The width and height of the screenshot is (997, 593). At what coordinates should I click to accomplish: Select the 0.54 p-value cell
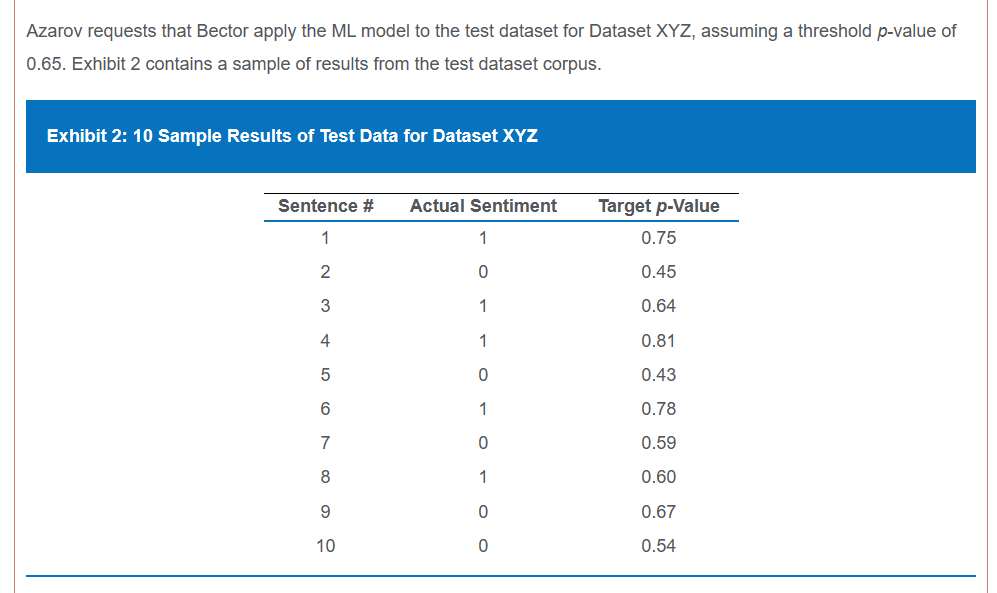point(658,546)
